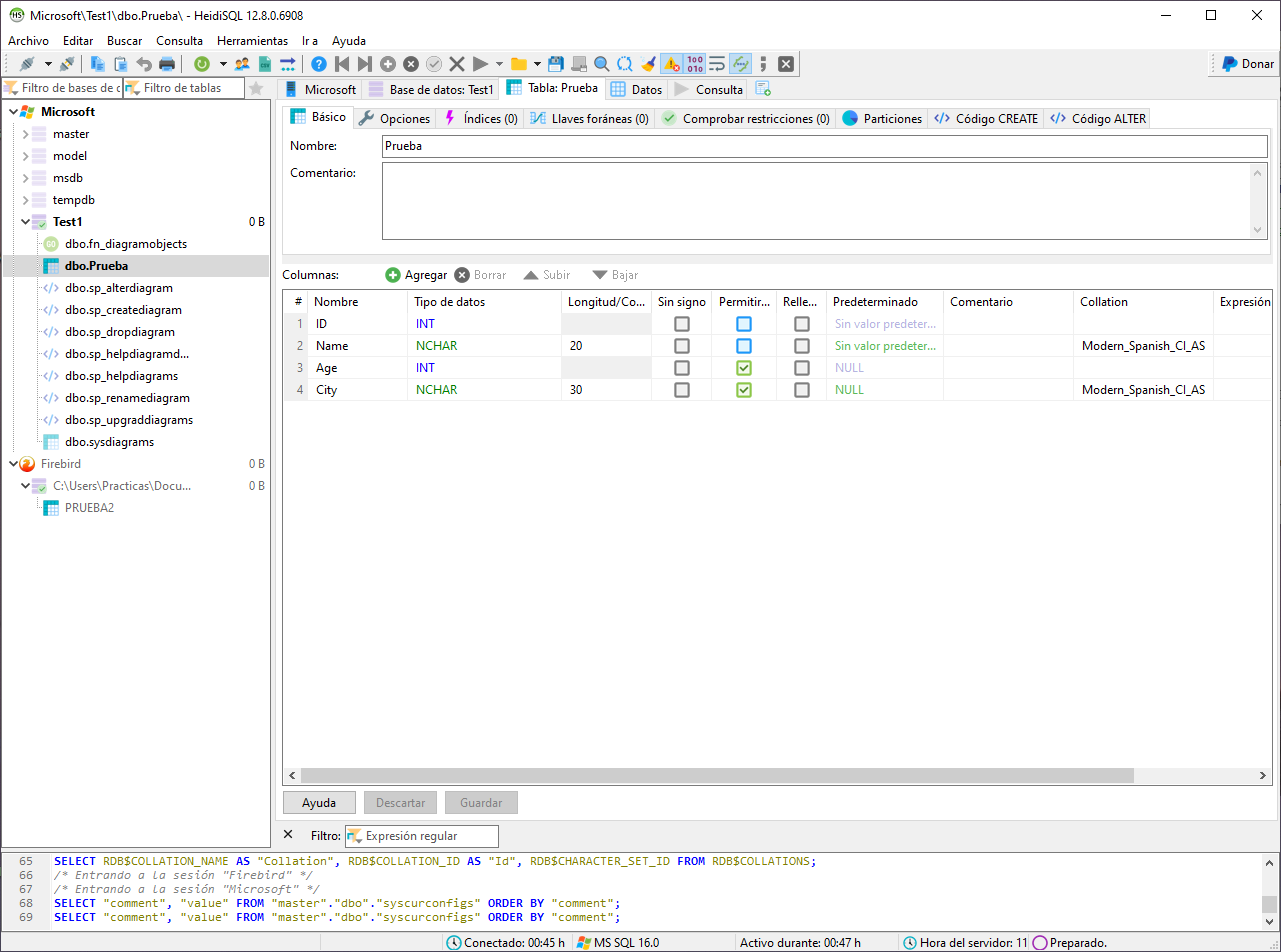Click the green refresh icon
1281x952 pixels.
[202, 64]
